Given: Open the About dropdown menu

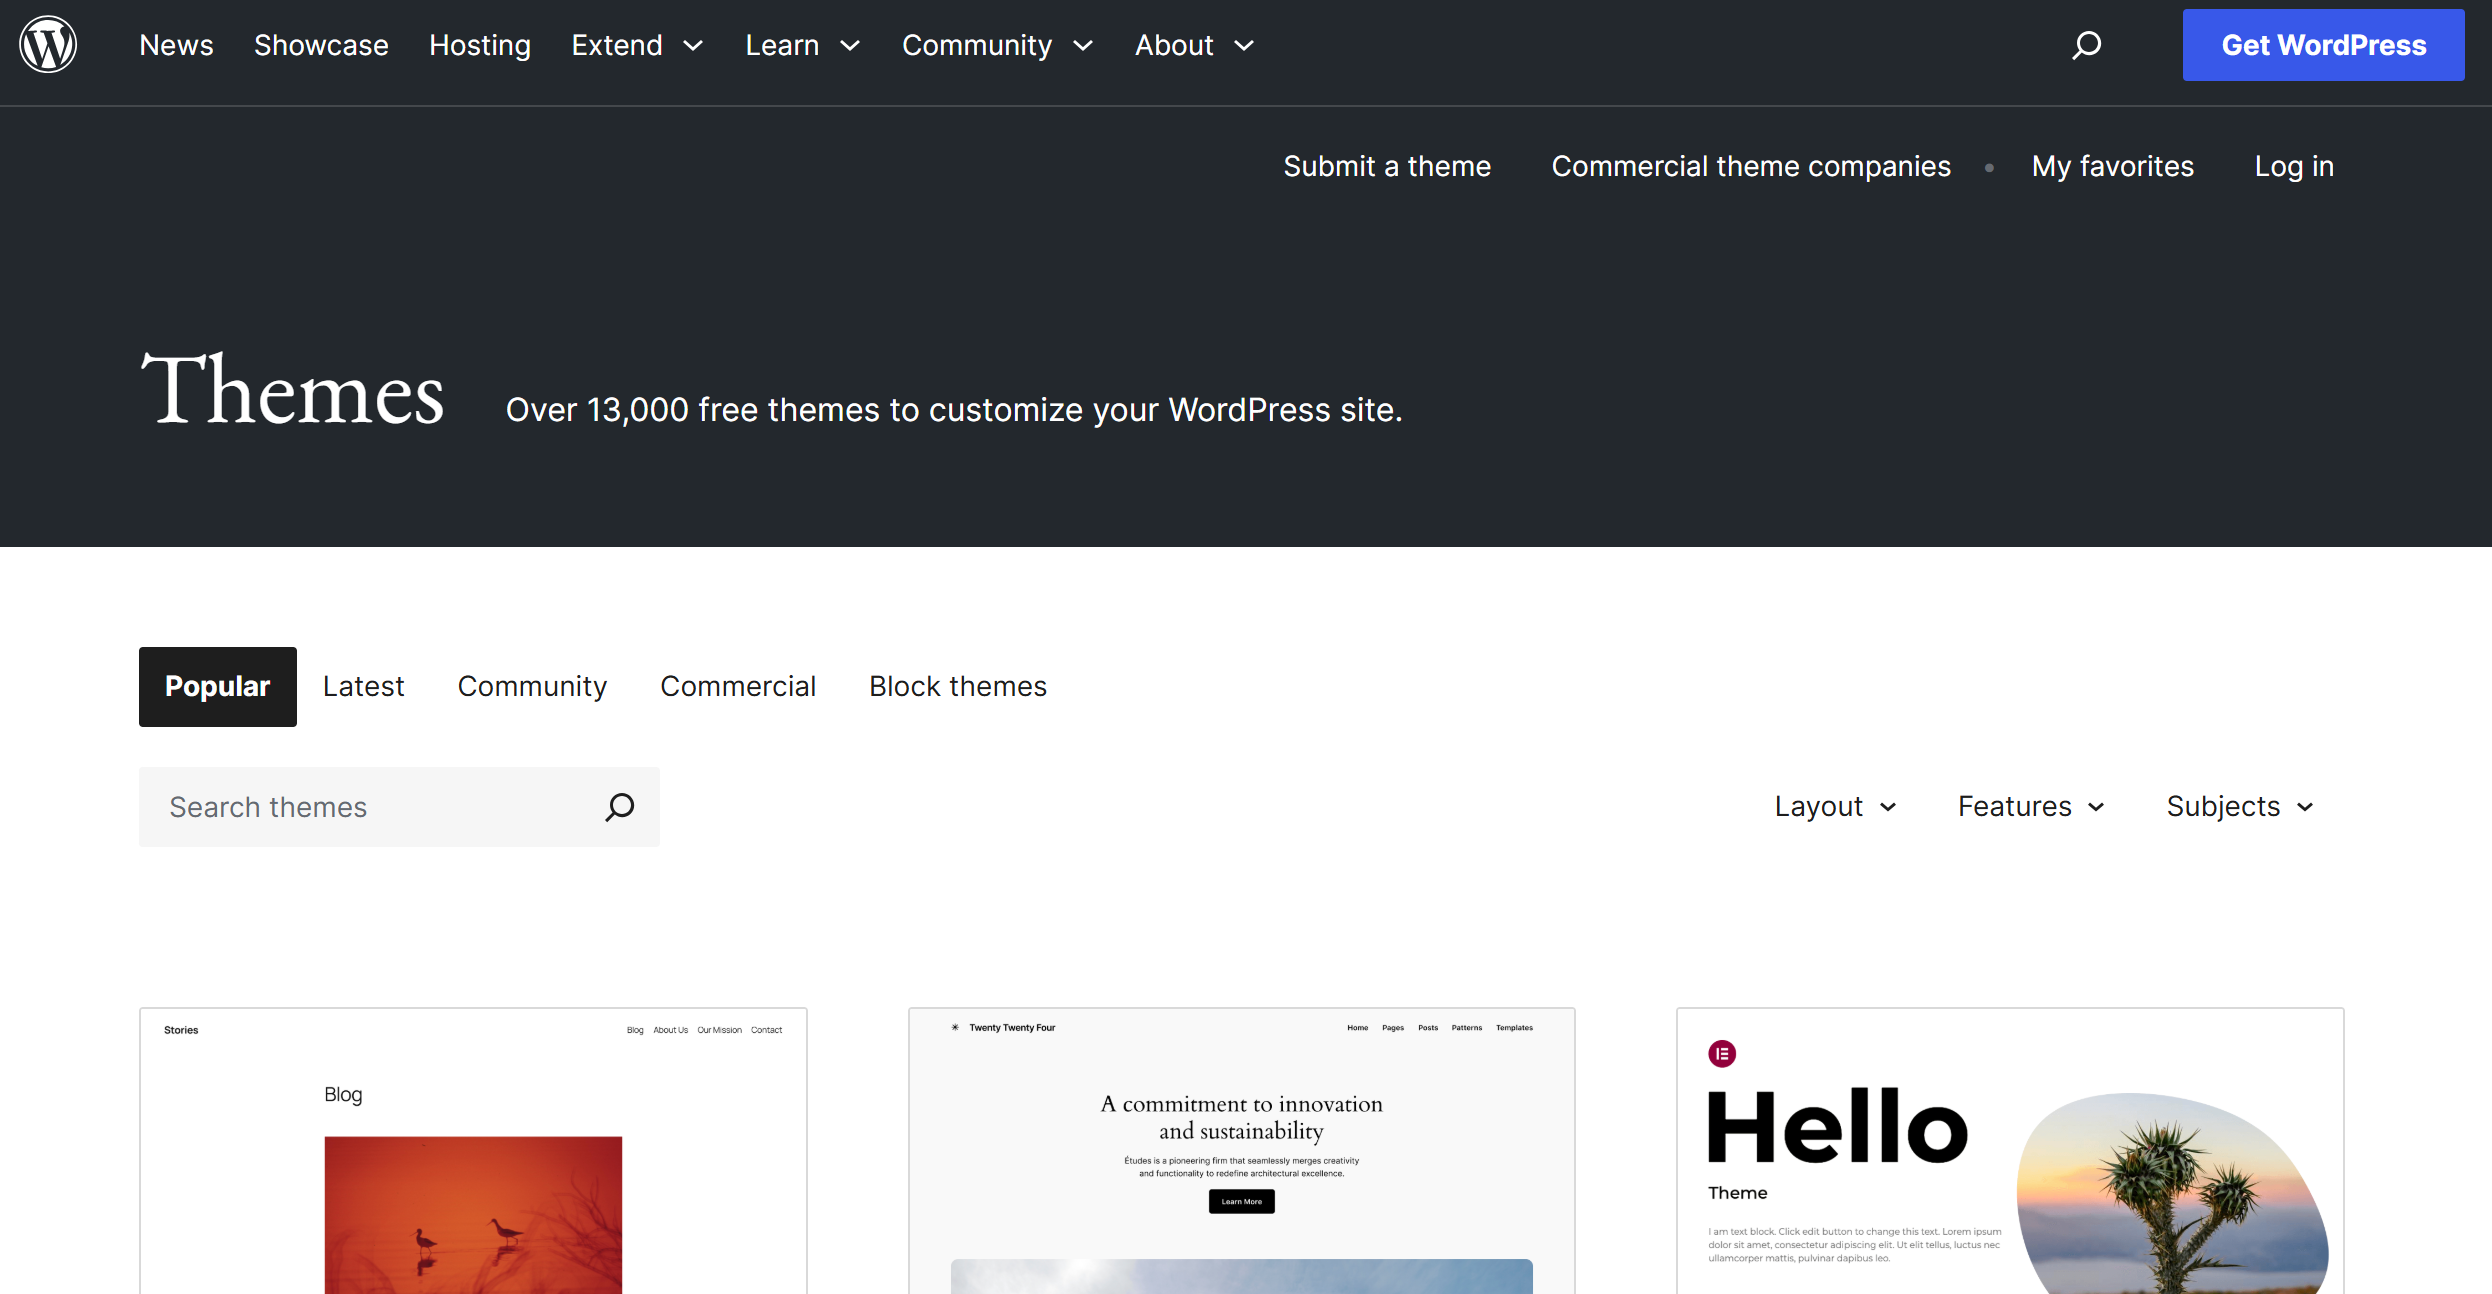Looking at the screenshot, I should point(1194,45).
